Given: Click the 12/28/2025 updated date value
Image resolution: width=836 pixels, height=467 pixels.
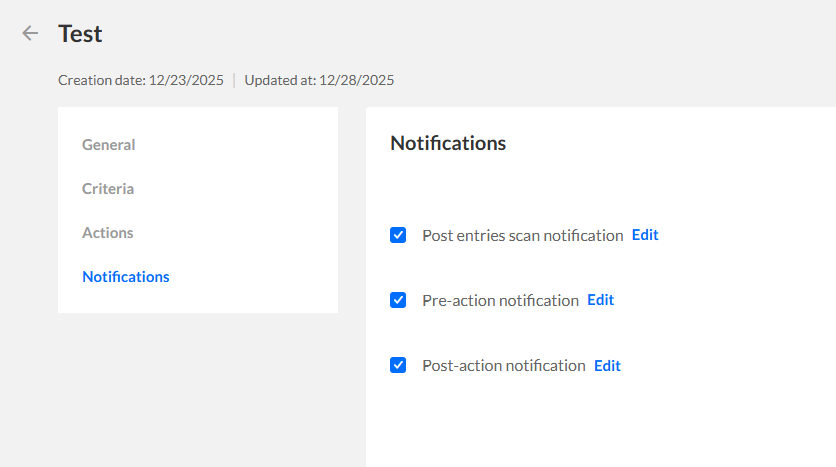Looking at the screenshot, I should tap(356, 80).
